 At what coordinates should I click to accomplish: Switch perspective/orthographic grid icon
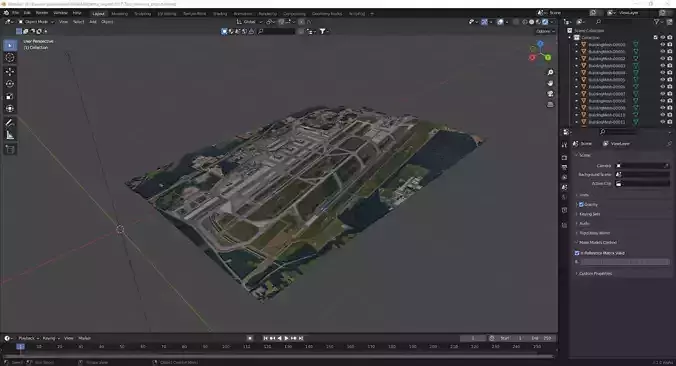pos(550,105)
